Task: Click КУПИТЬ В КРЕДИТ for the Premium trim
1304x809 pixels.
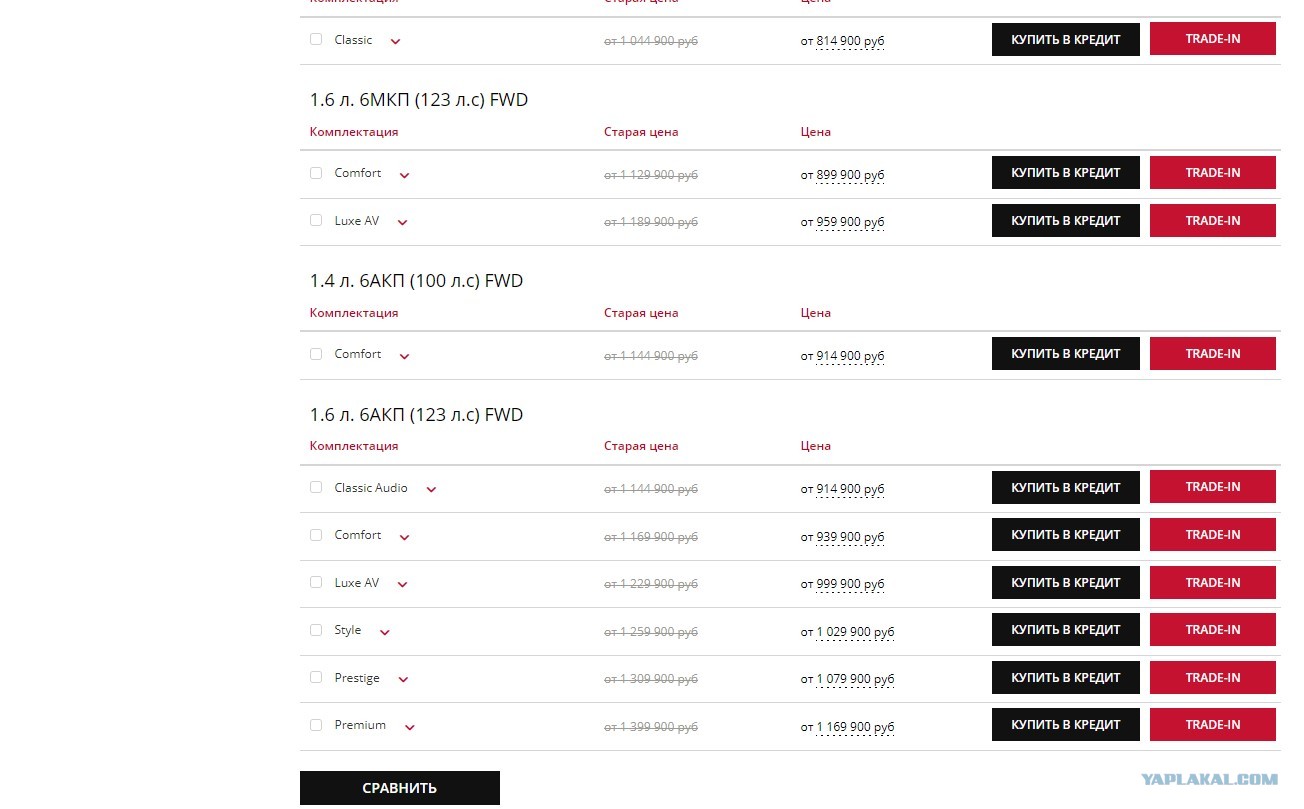Action: coord(1066,725)
